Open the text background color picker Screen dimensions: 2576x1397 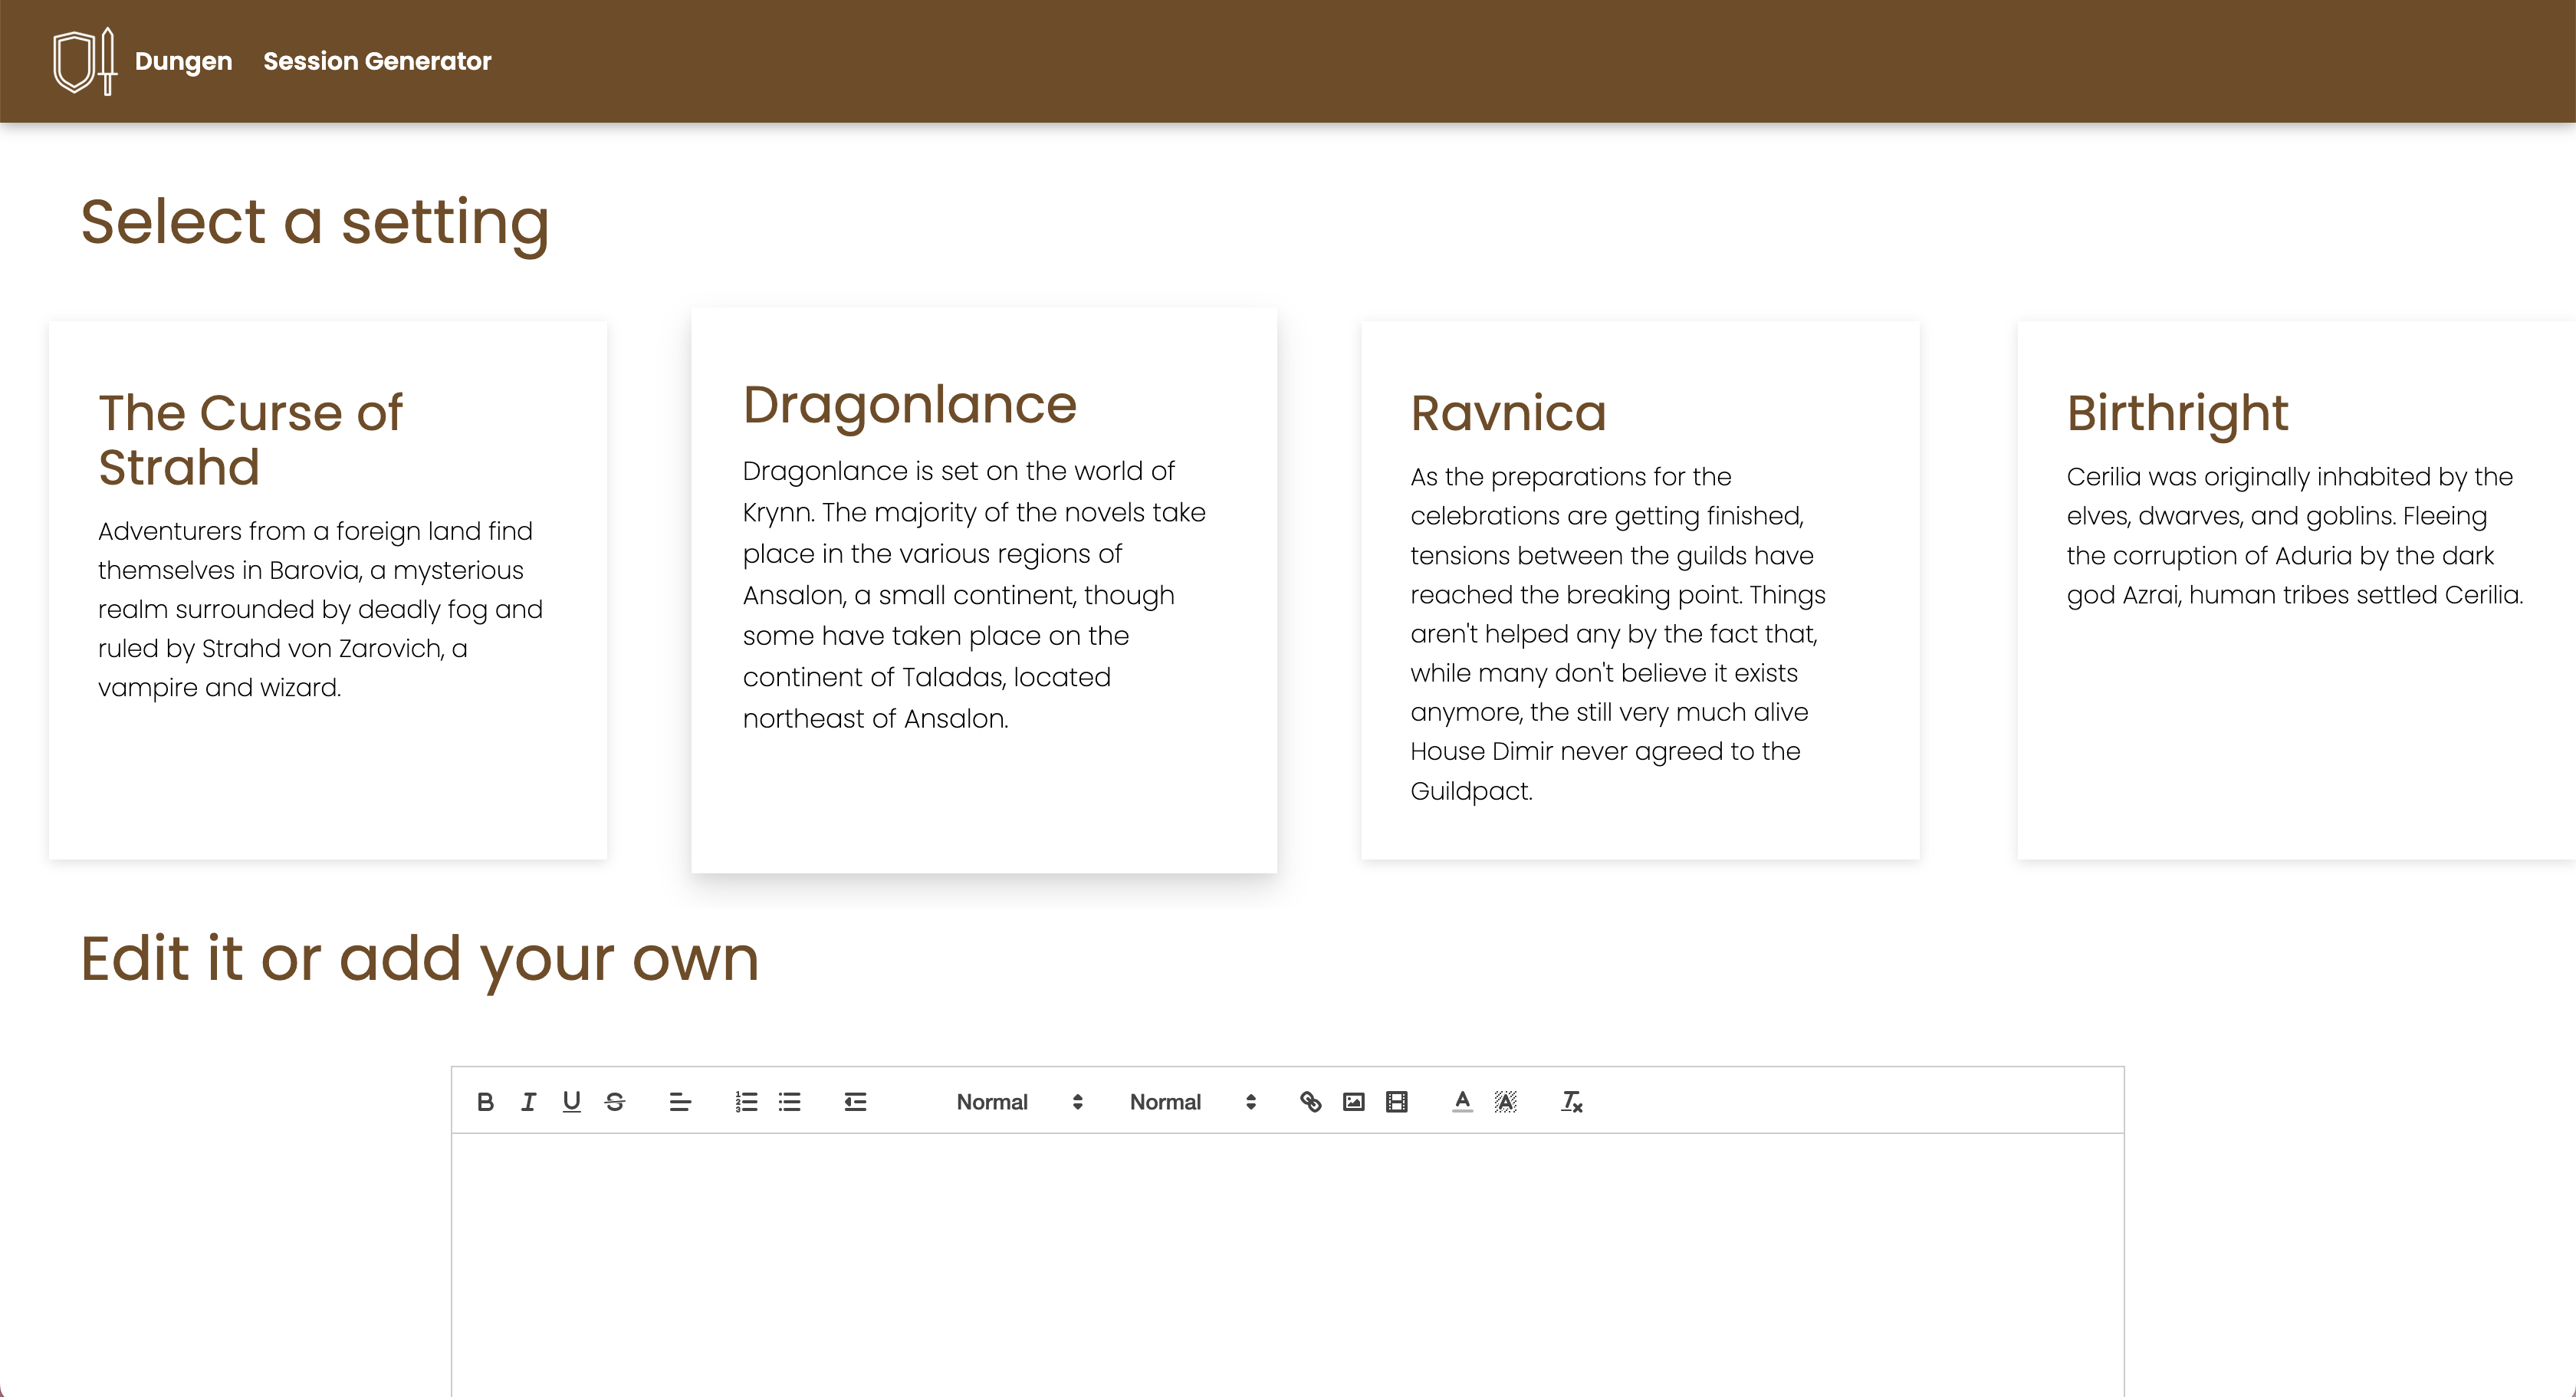[x=1505, y=1102]
